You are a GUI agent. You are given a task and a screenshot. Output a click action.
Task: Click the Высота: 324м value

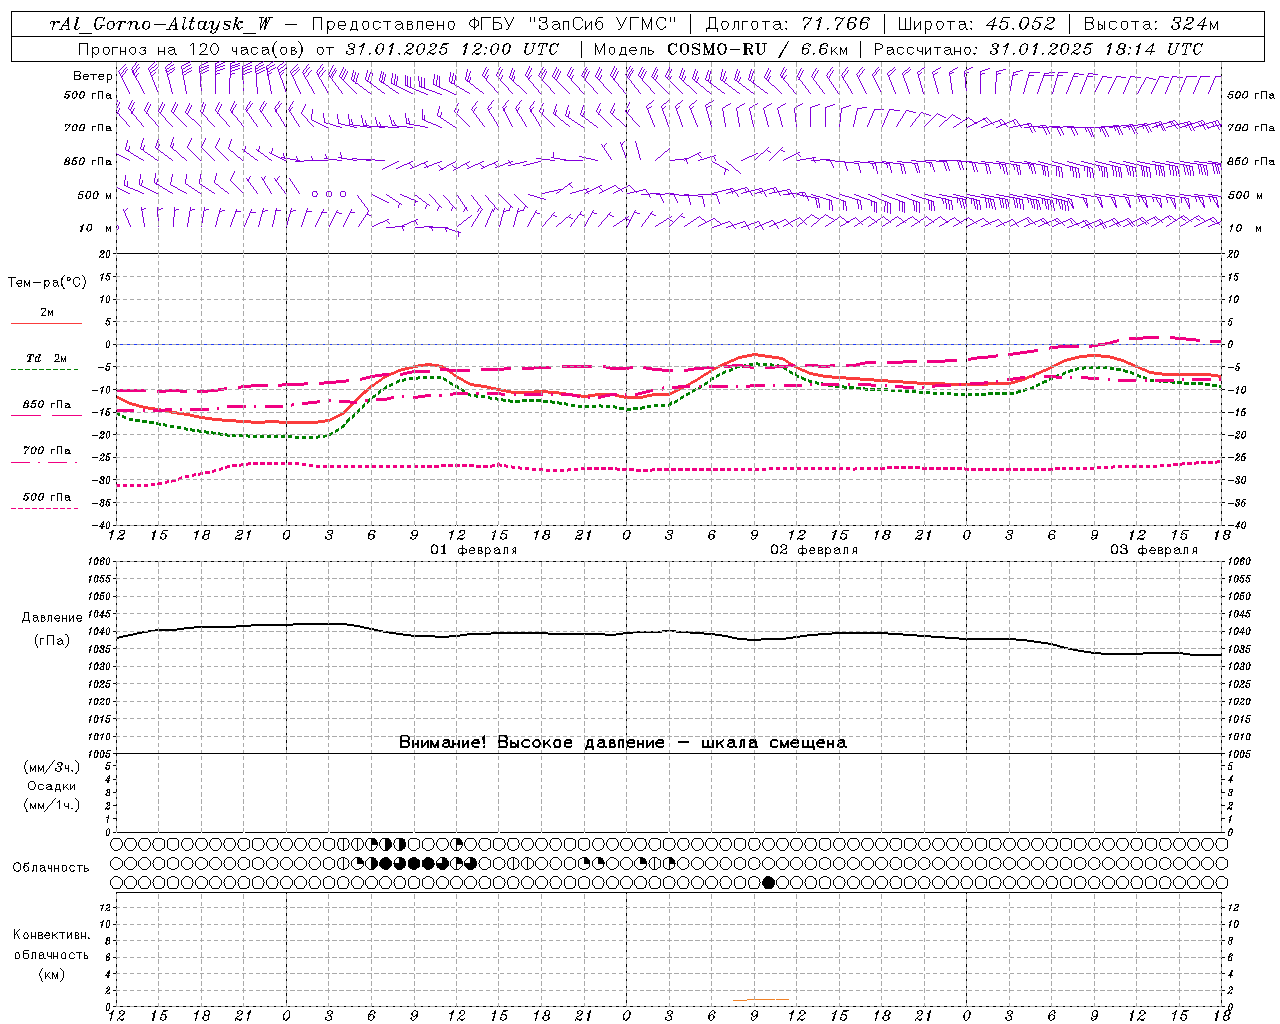tap(1152, 24)
